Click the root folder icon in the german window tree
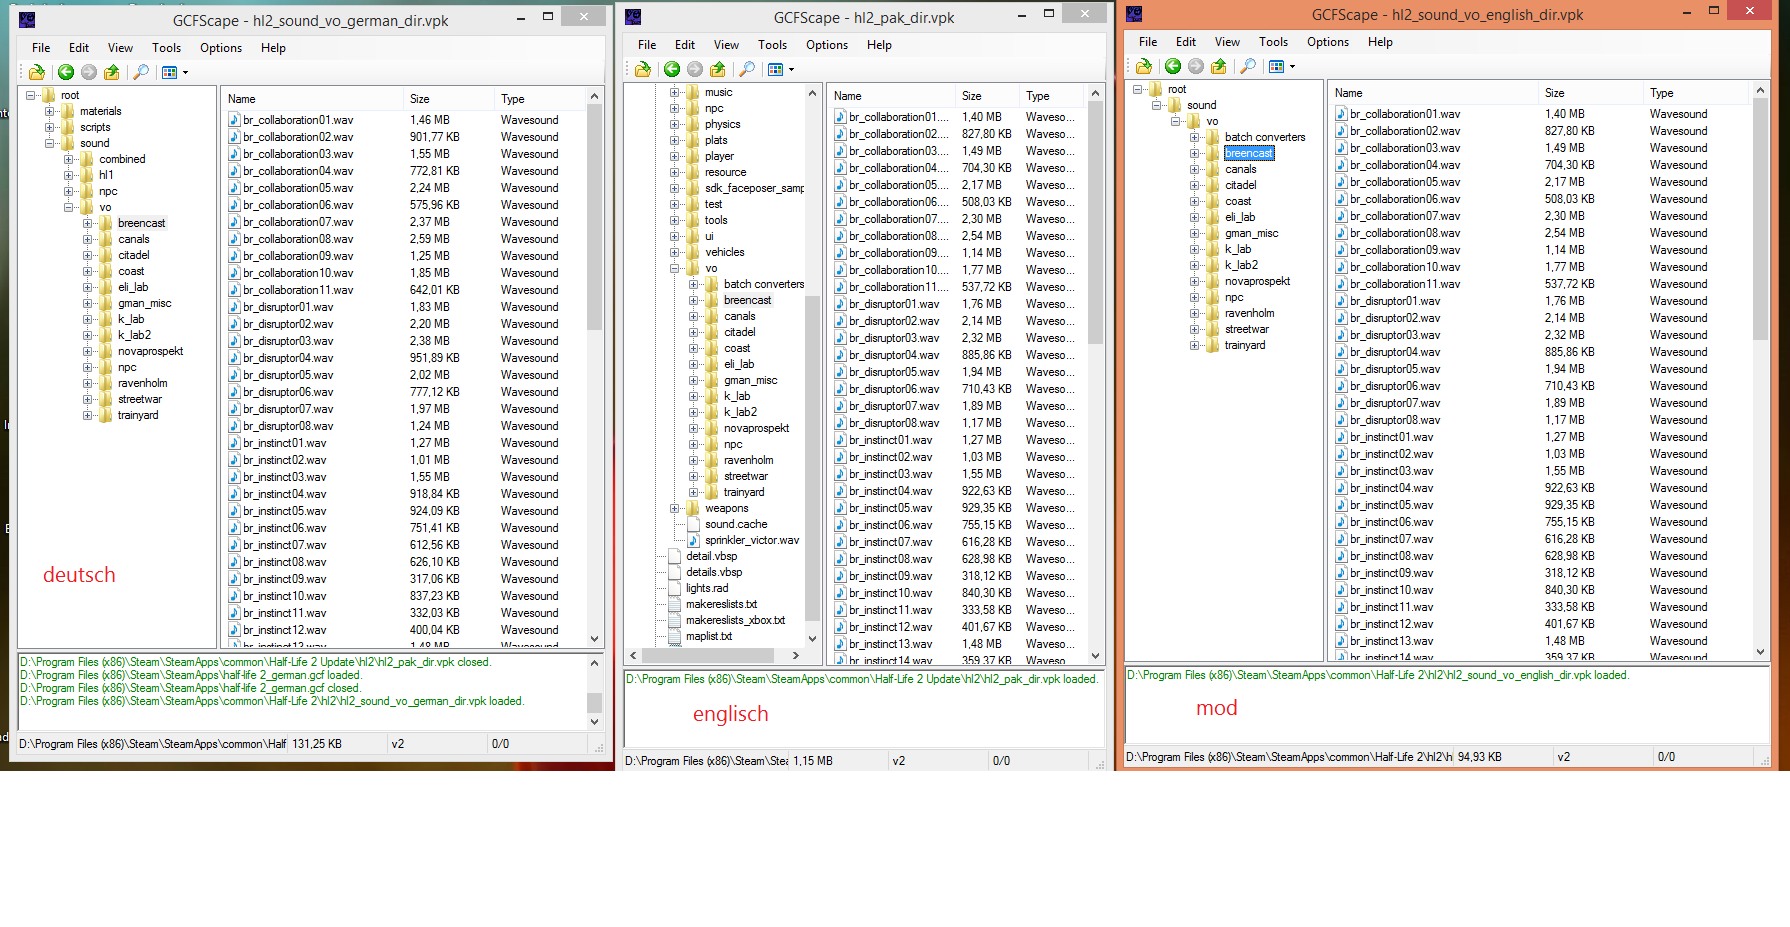This screenshot has height=927, width=1790. [48, 95]
